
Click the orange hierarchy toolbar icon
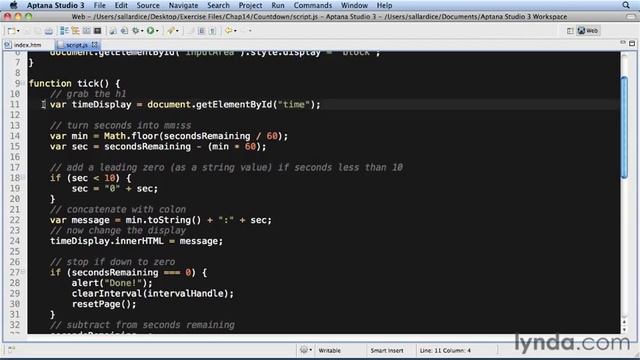[x=75, y=31]
